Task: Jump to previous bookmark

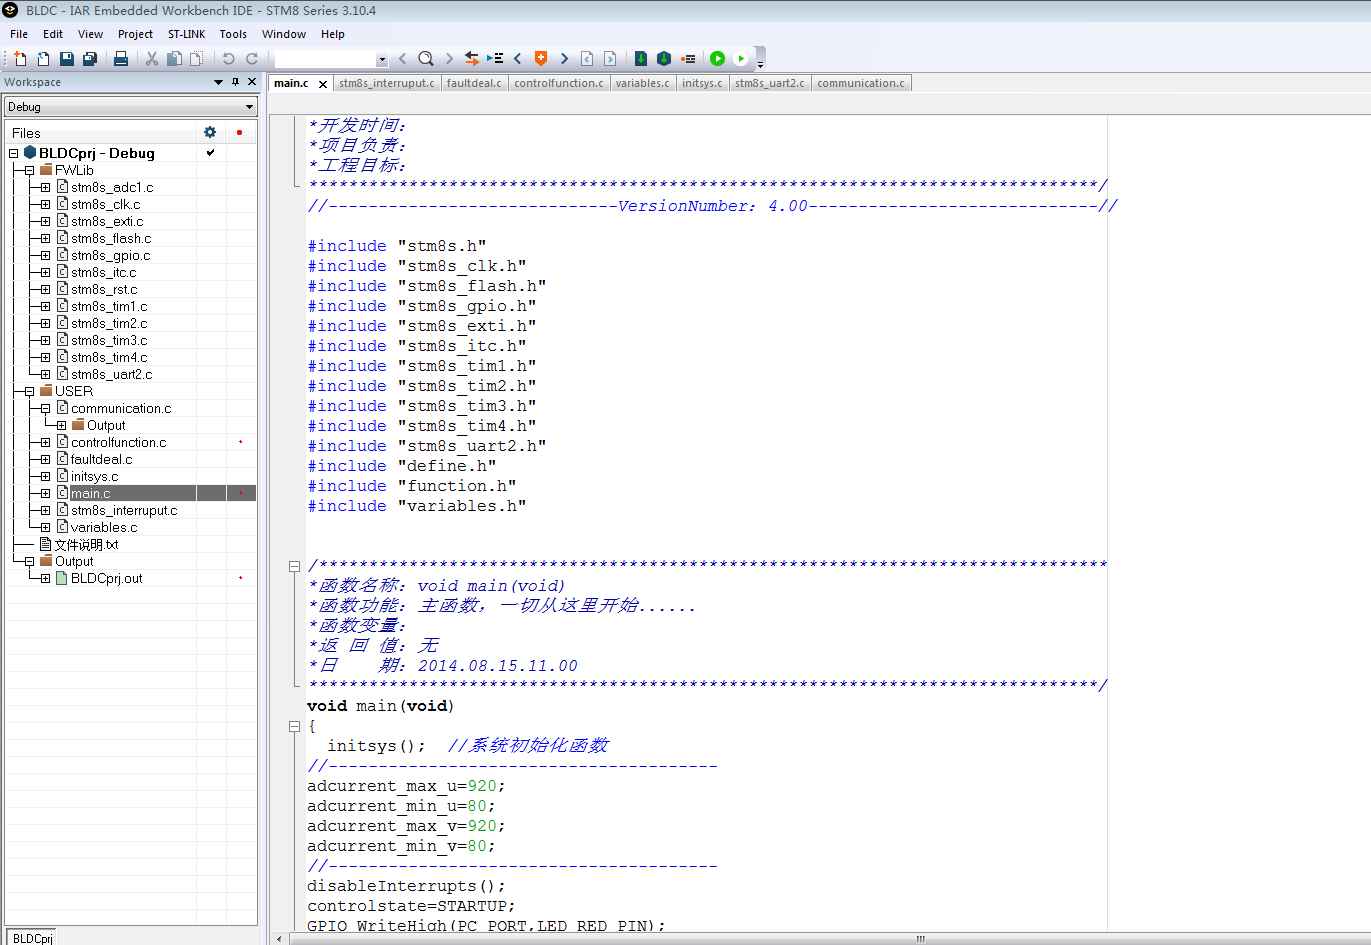Action: tap(517, 59)
